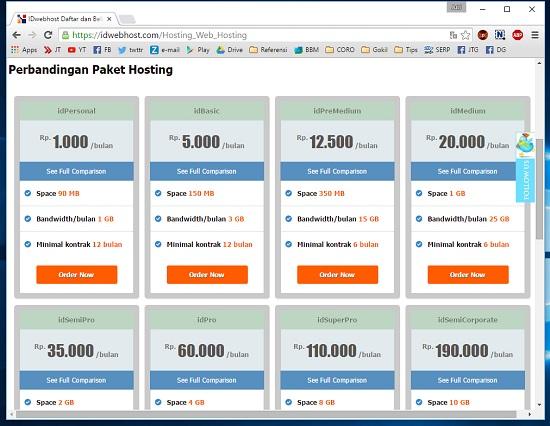Click See Full Comparison for idBasic

(207, 171)
